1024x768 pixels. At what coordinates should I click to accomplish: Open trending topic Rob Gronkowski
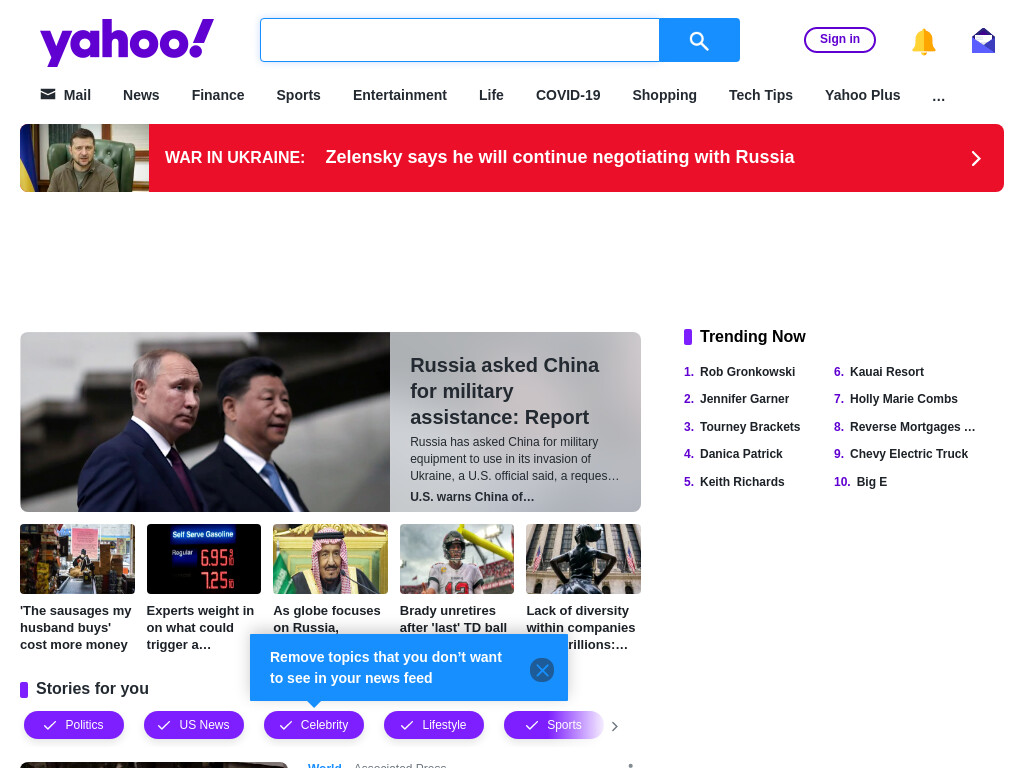[747, 372]
